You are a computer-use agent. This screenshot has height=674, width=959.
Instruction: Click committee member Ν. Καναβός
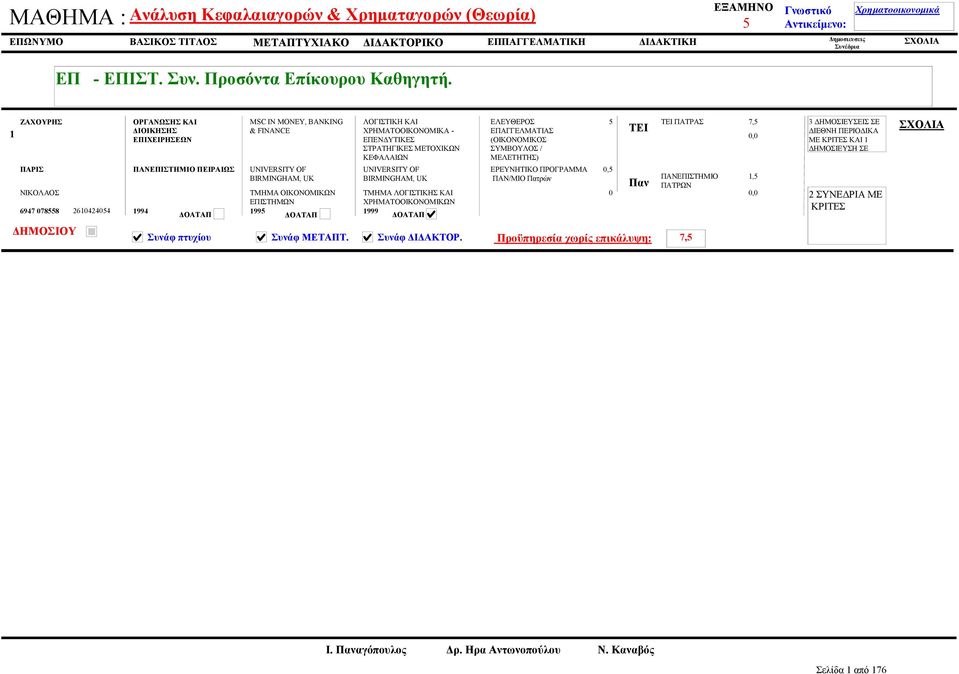point(626,650)
